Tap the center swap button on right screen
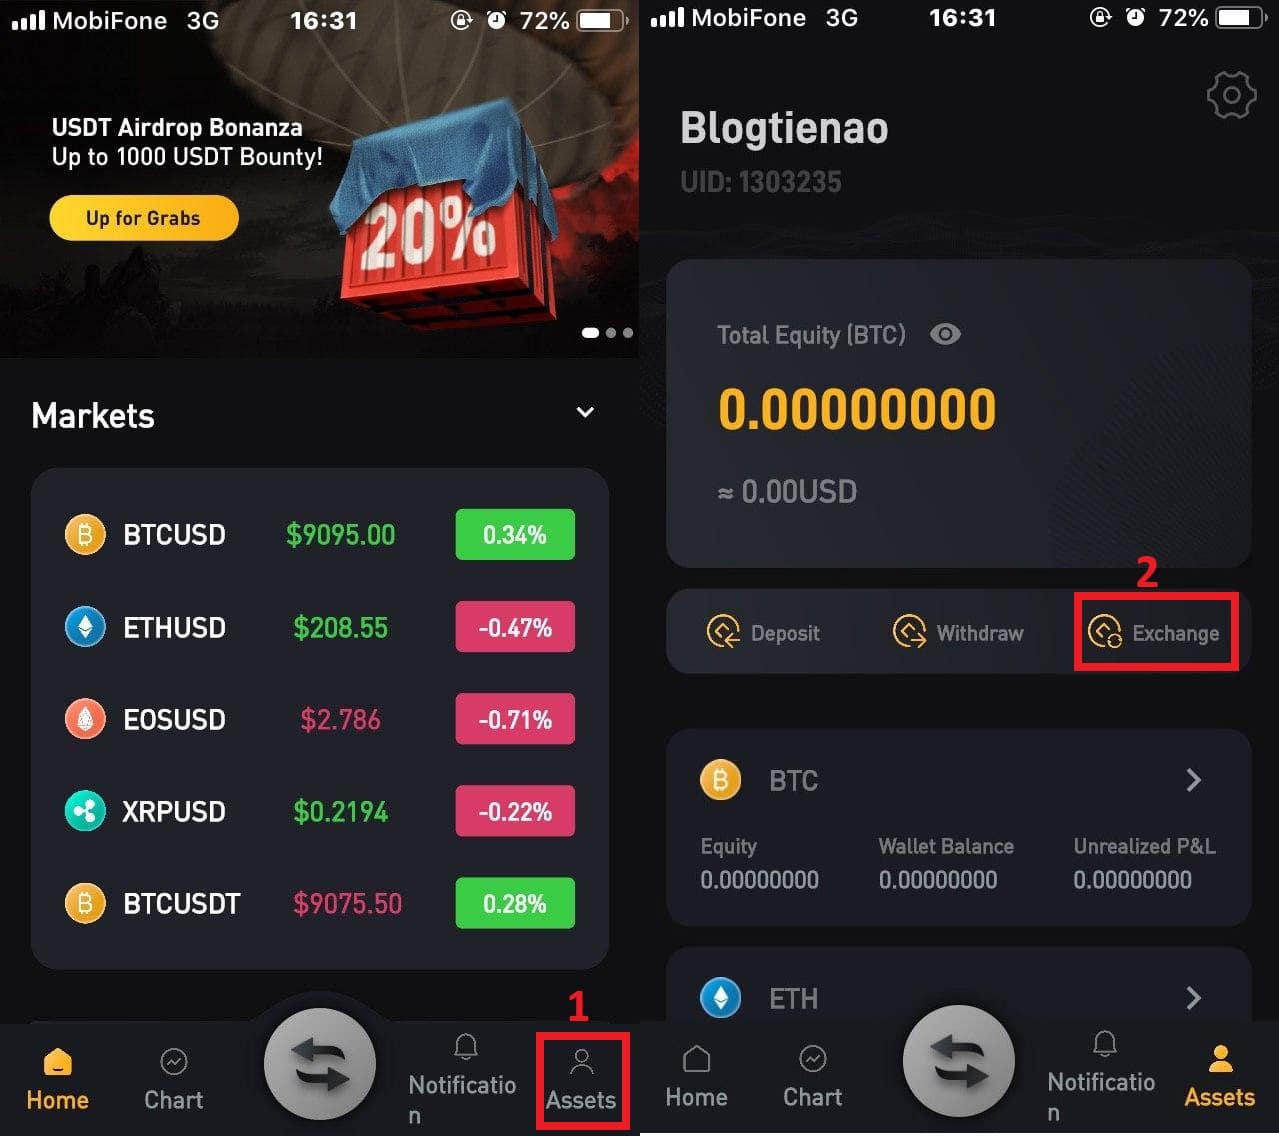 (x=958, y=1061)
